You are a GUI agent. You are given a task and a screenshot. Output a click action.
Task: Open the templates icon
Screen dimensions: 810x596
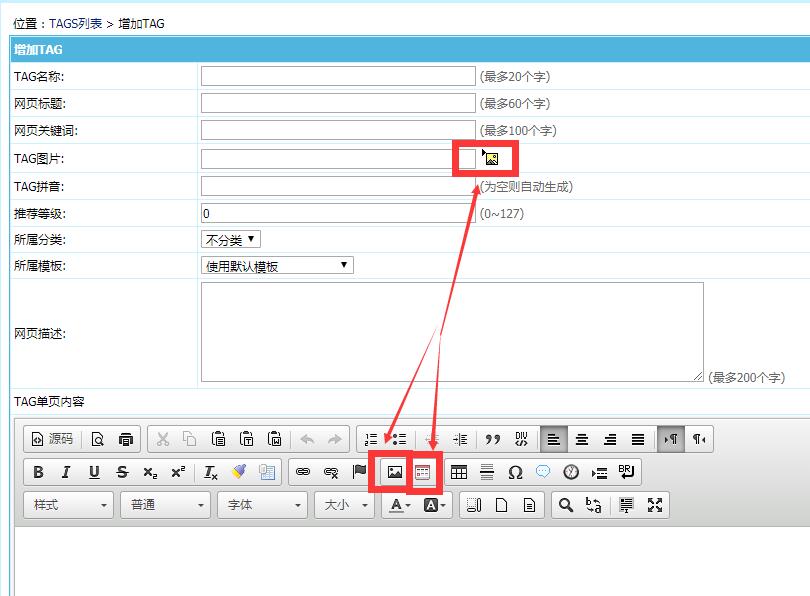tap(529, 505)
